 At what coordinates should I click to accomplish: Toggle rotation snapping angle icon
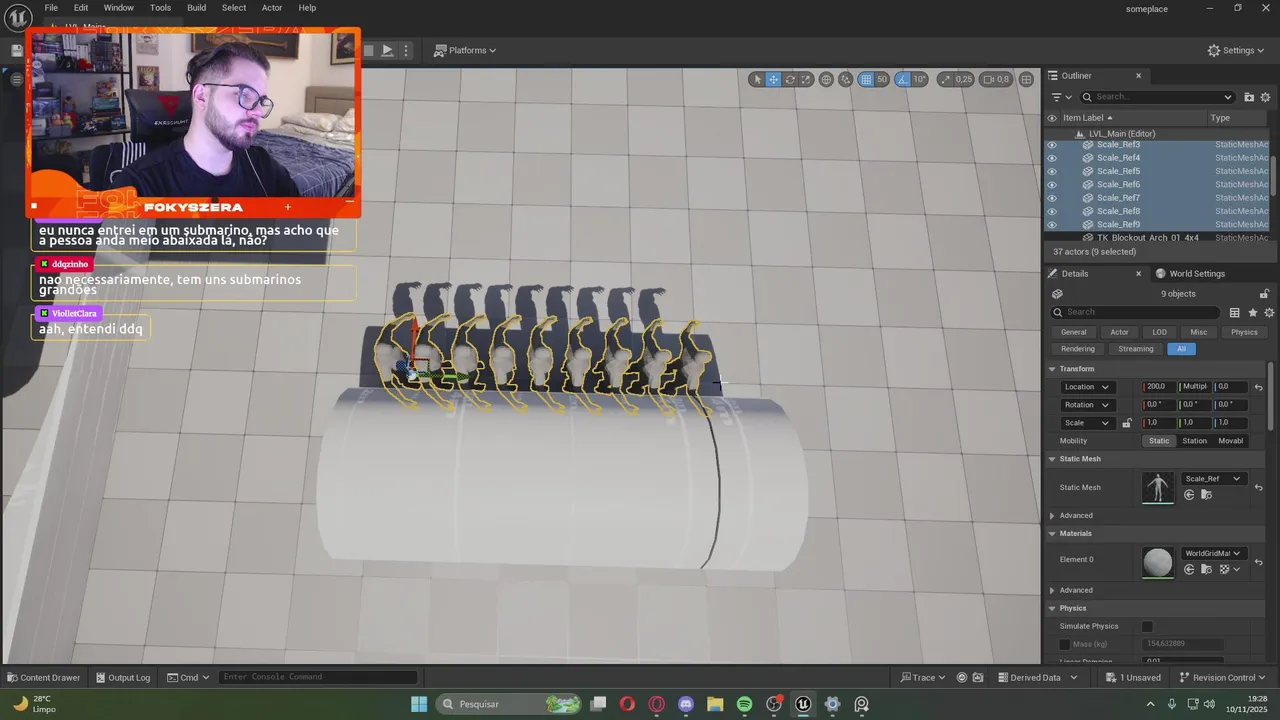coord(903,79)
